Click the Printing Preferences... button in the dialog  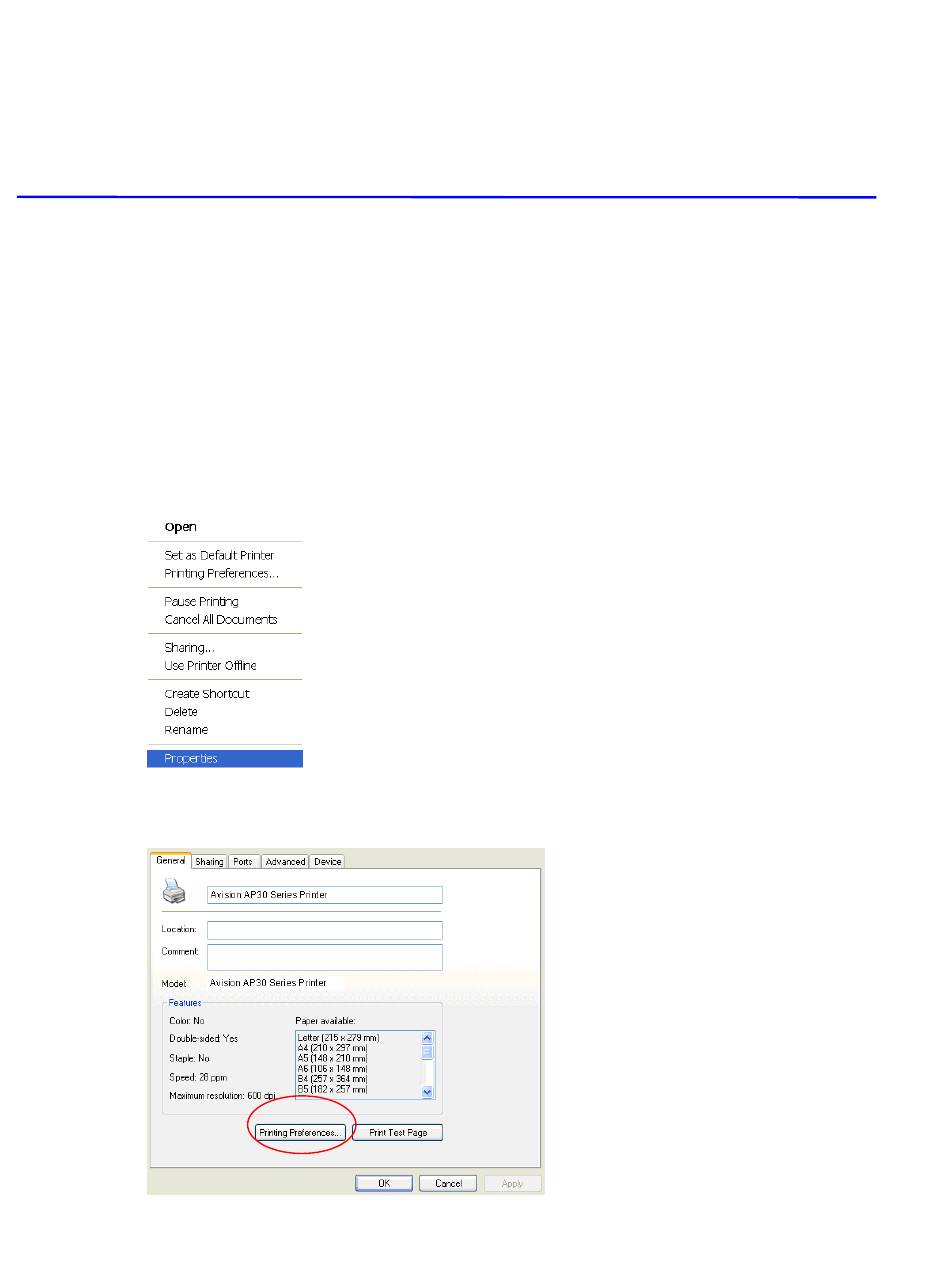[x=301, y=1132]
